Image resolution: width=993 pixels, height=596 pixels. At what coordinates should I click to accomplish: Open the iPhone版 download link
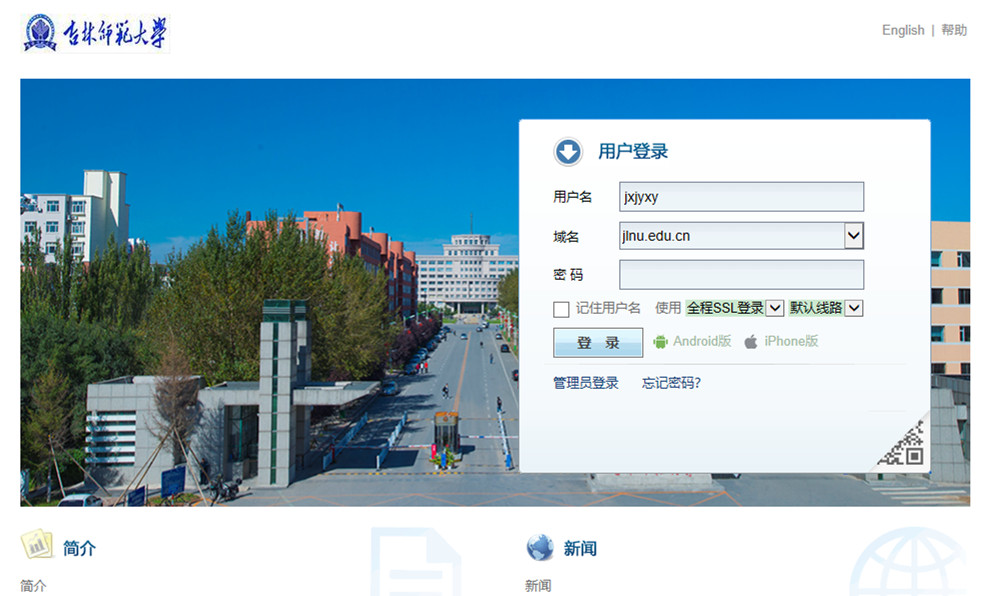pyautogui.click(x=791, y=342)
